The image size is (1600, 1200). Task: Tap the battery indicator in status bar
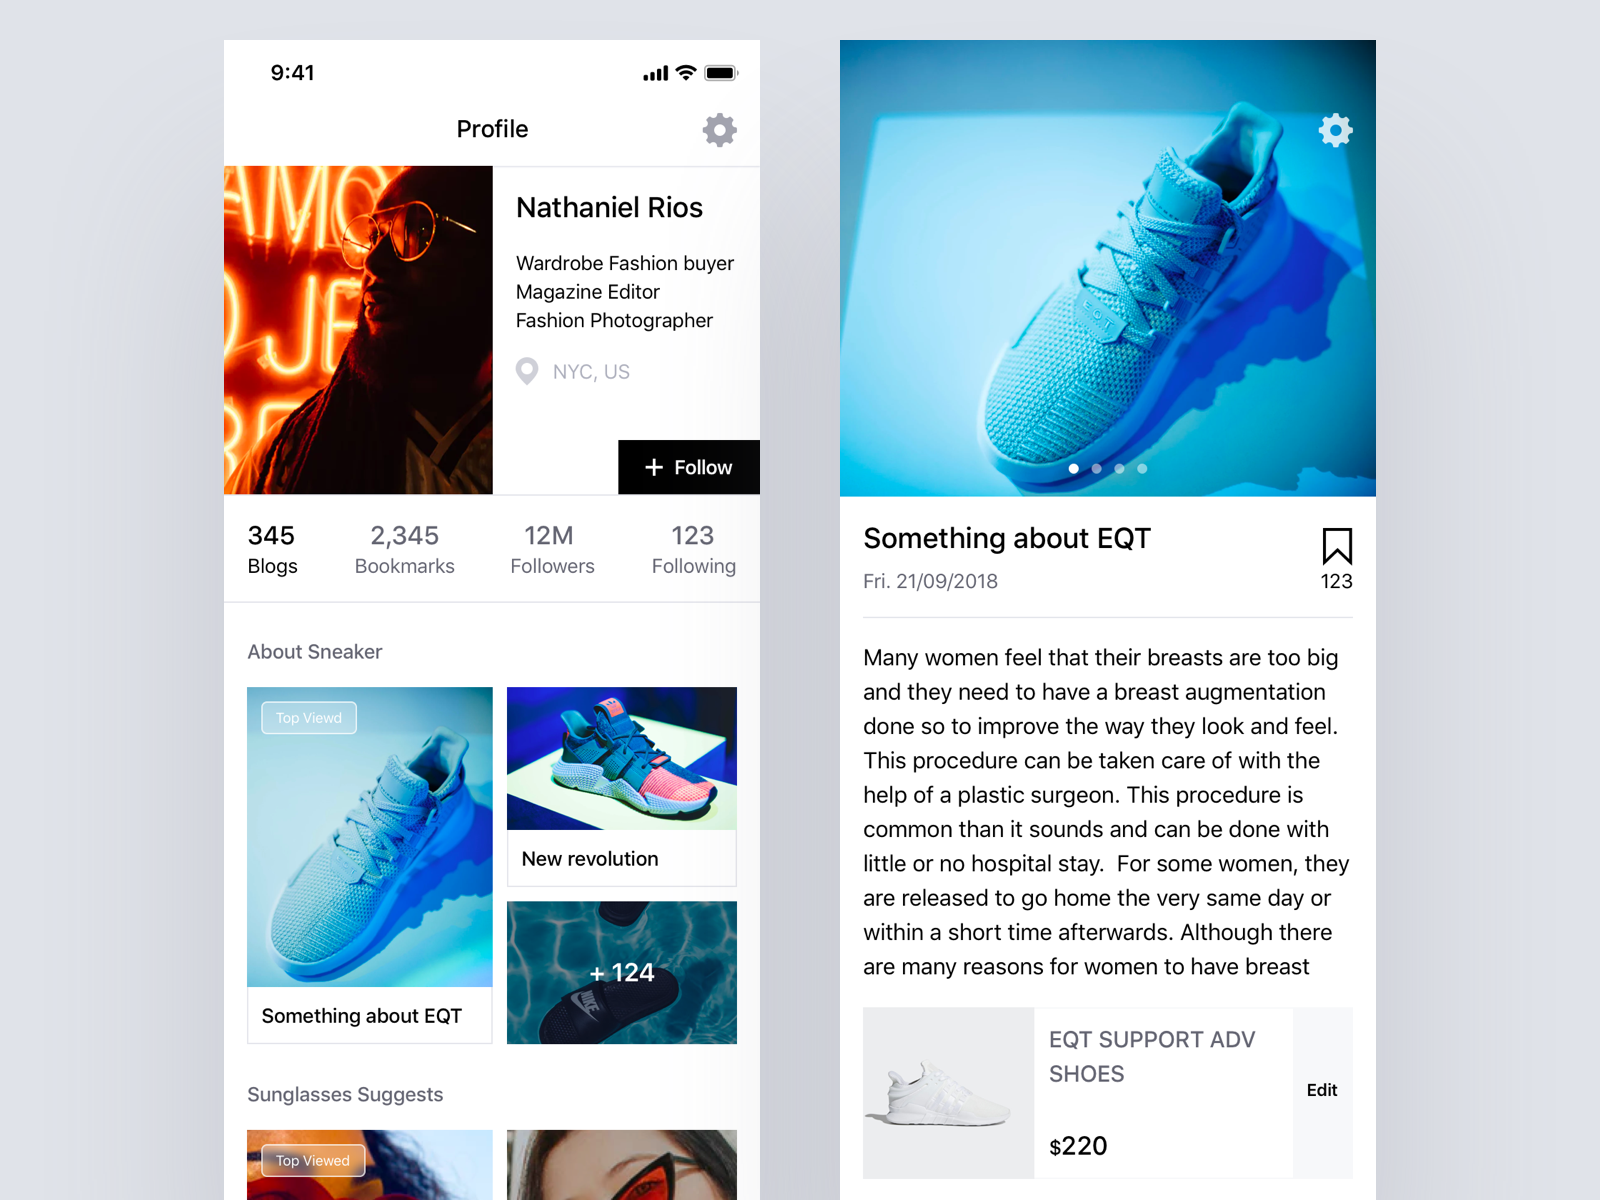(x=721, y=73)
